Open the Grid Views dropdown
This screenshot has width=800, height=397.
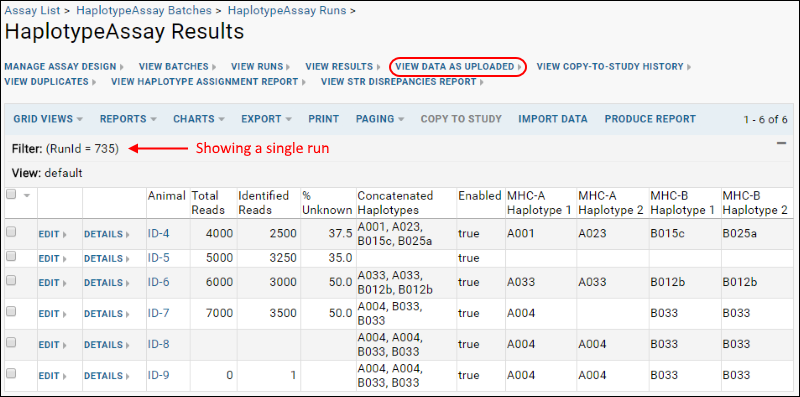click(48, 119)
